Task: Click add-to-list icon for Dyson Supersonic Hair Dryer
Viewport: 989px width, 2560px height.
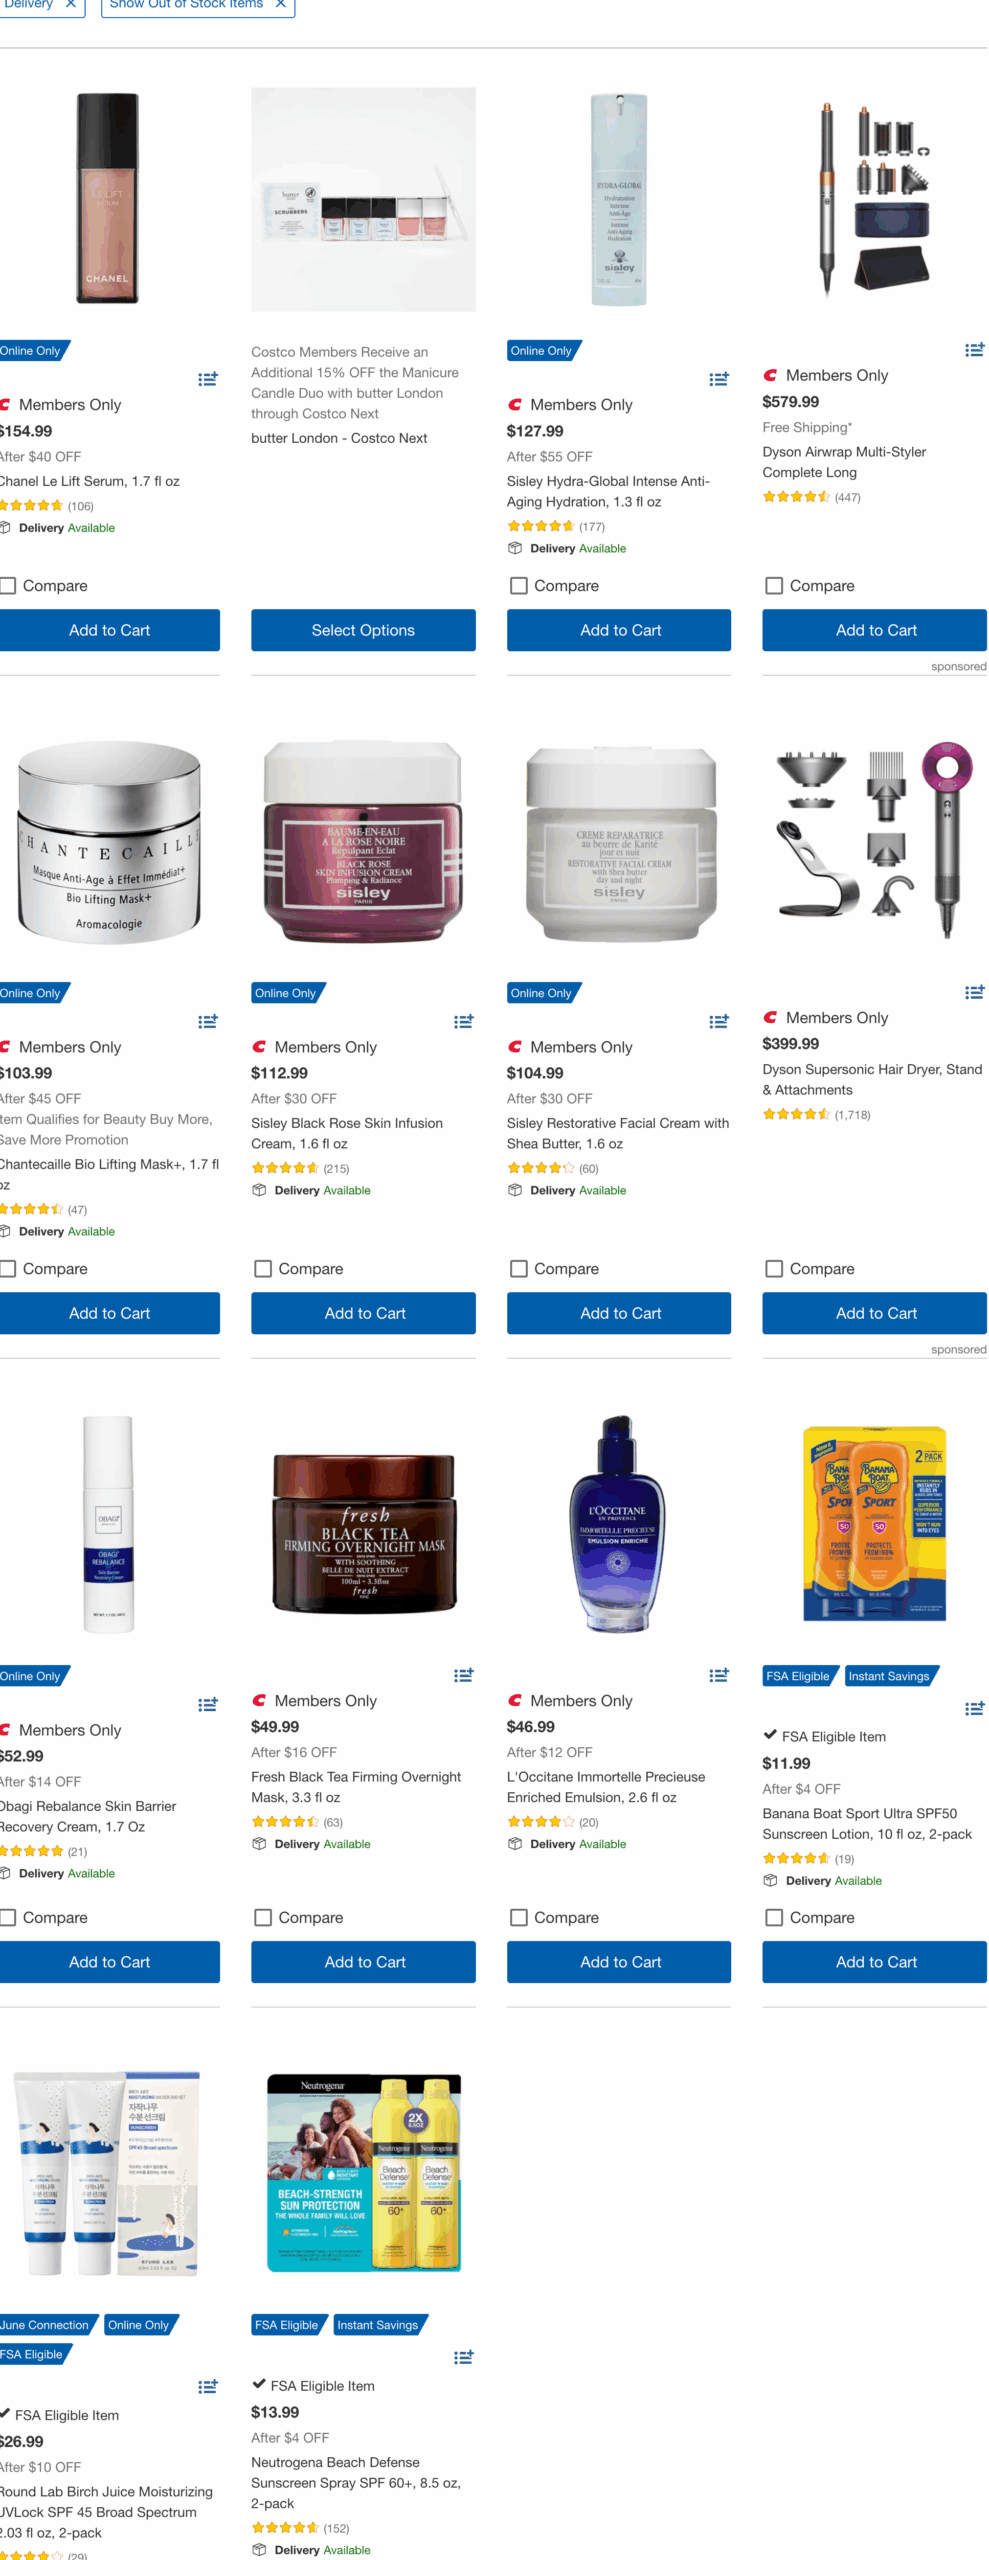Action: point(974,992)
